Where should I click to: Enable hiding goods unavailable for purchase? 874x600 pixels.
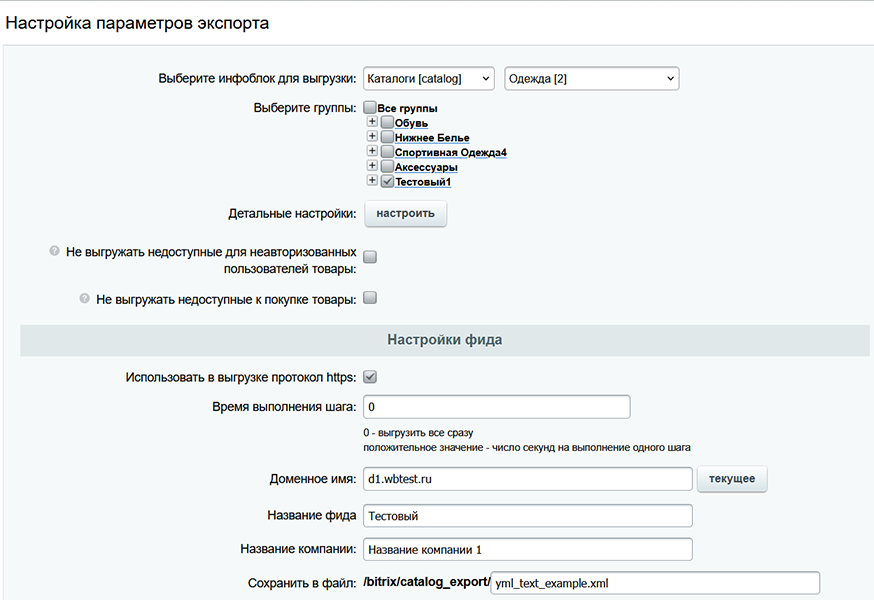pos(370,297)
